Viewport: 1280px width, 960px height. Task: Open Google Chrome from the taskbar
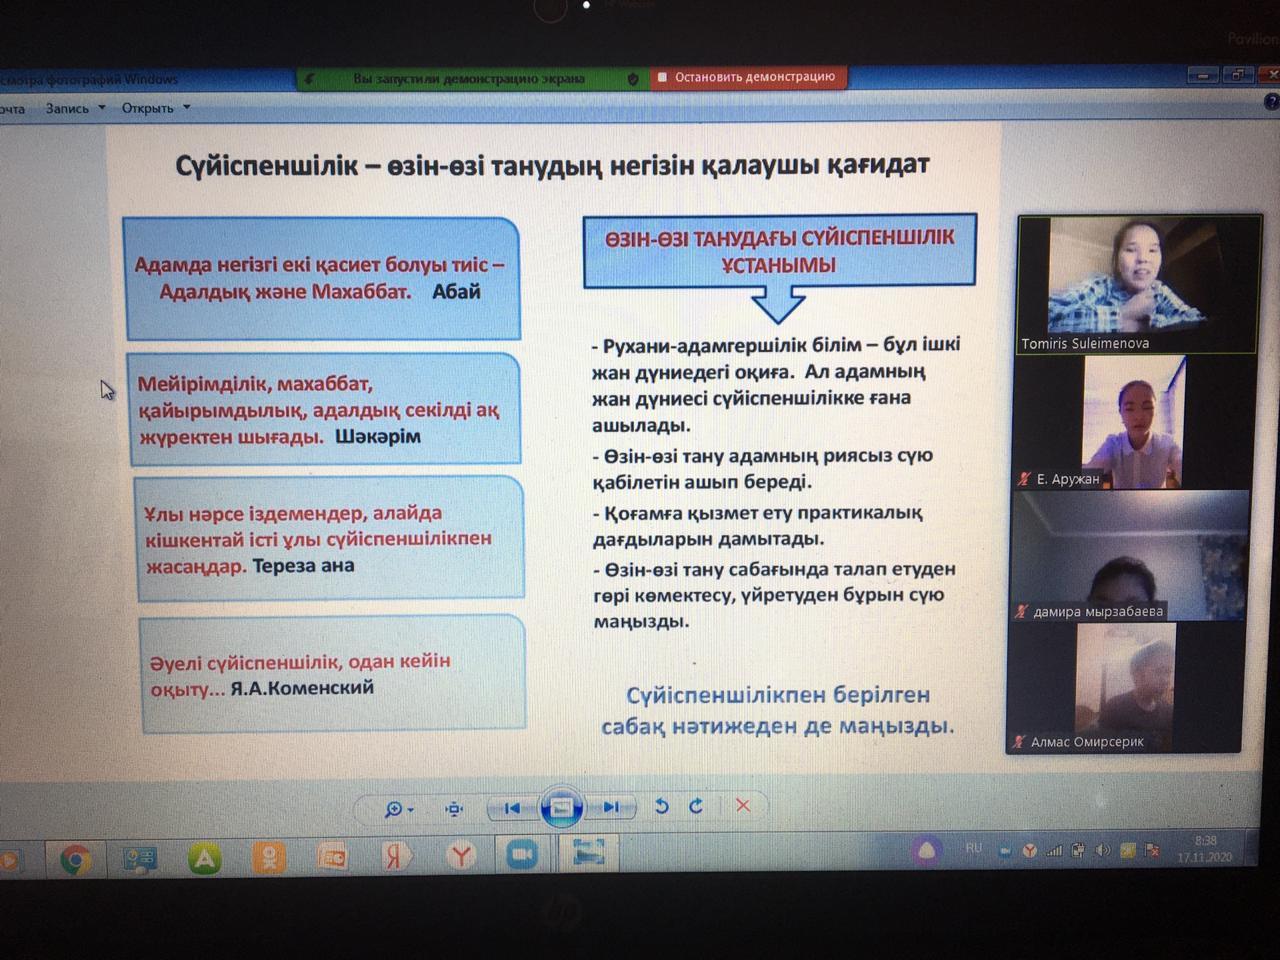coord(76,859)
